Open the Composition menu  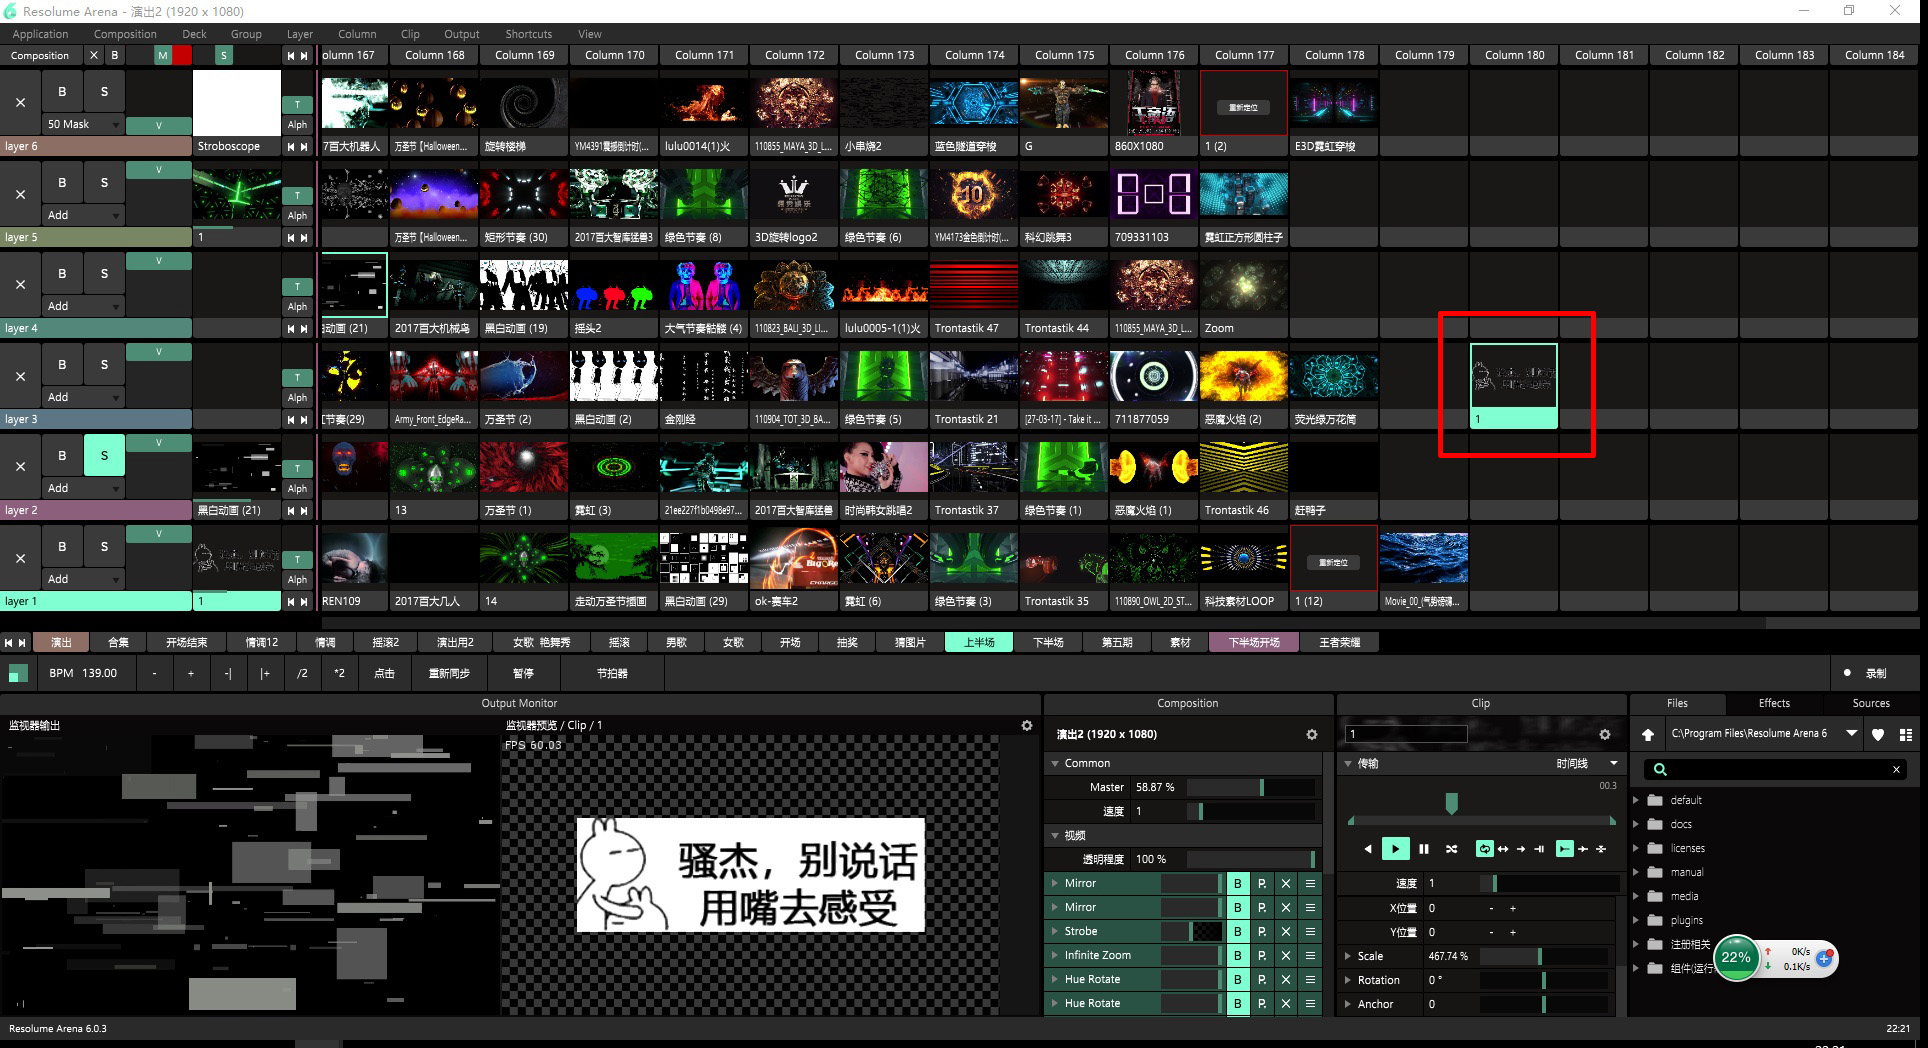125,34
